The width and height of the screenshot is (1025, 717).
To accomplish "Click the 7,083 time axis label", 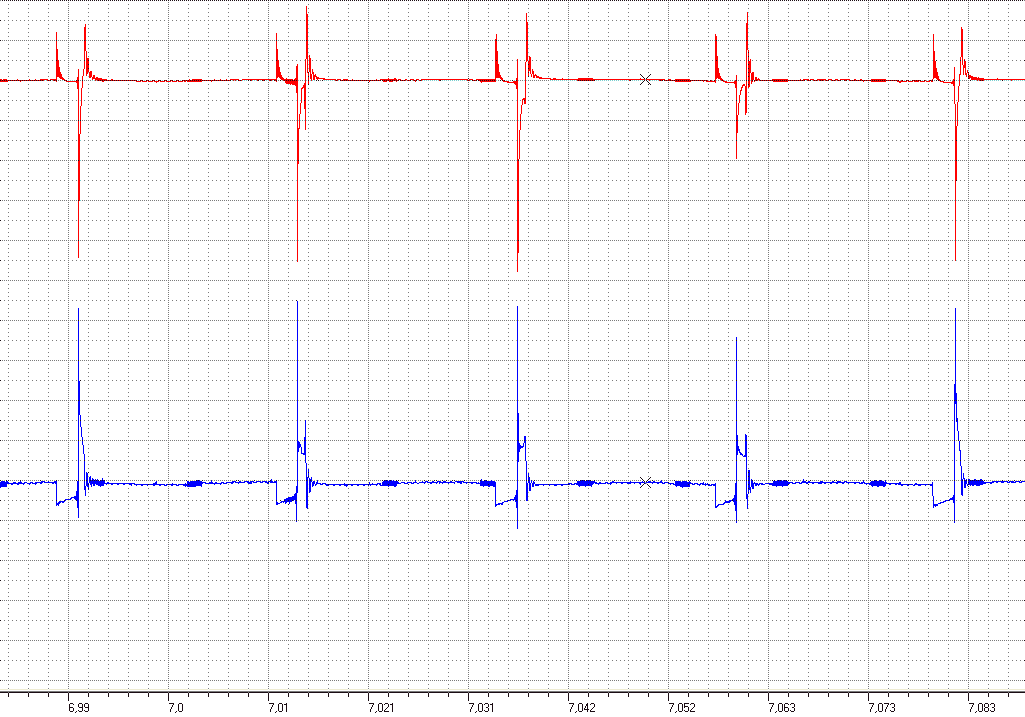I will (981, 708).
